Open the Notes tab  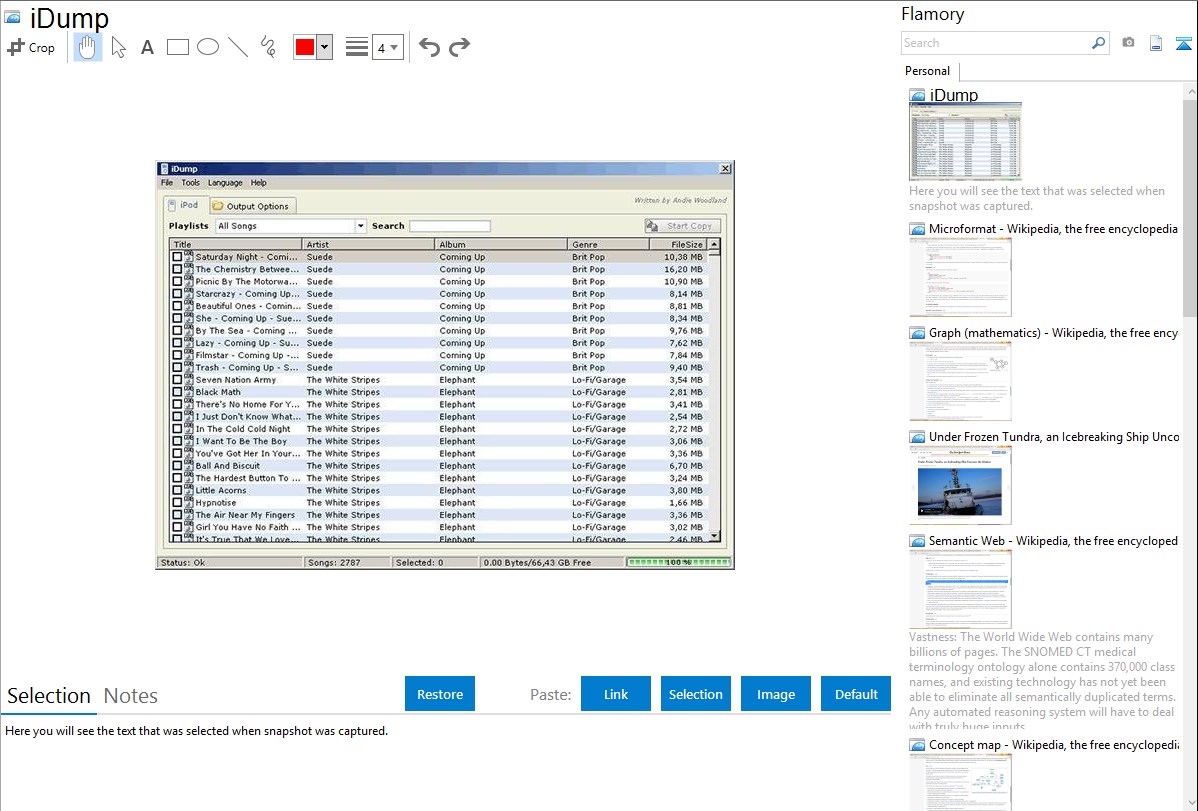pyautogui.click(x=131, y=696)
